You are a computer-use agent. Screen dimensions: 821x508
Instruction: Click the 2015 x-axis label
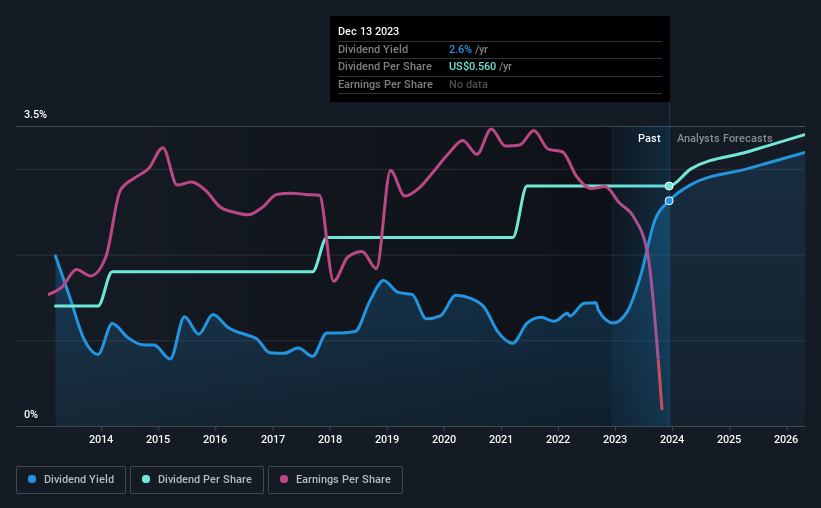click(x=158, y=439)
